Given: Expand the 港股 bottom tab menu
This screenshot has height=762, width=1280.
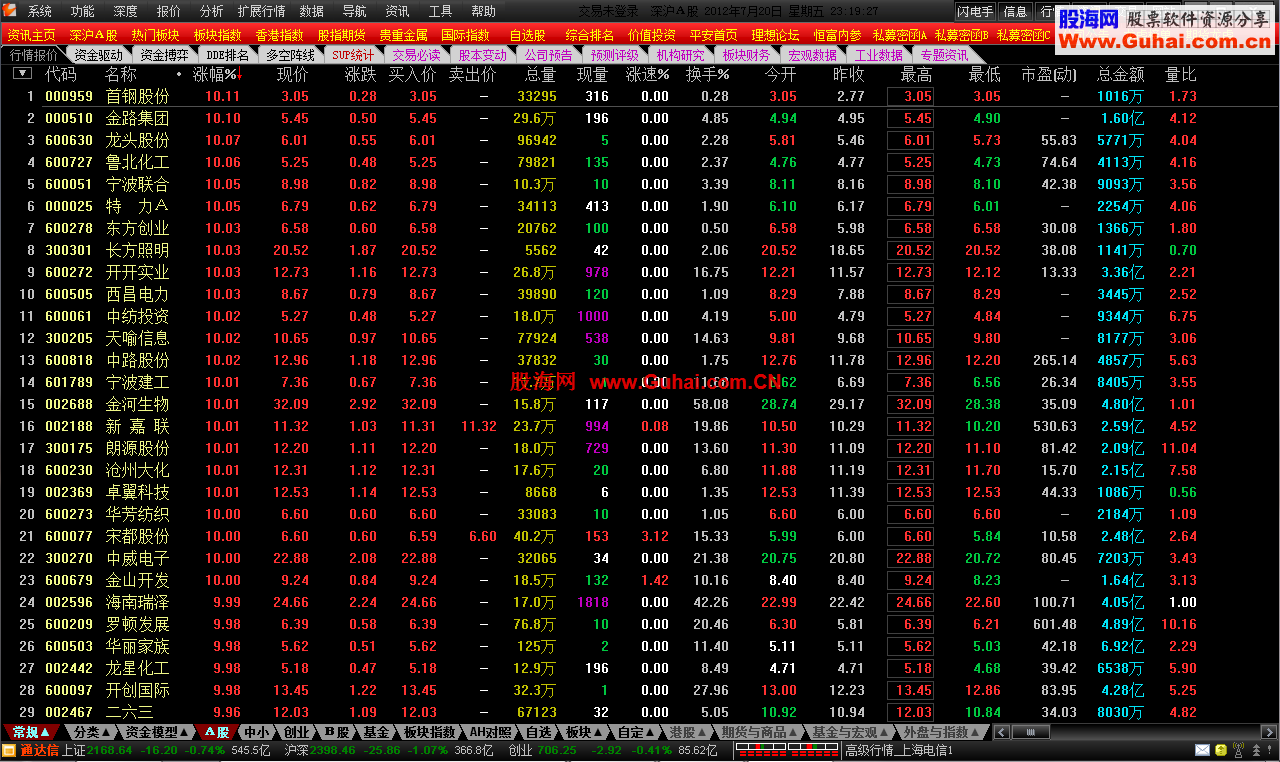Looking at the screenshot, I should coord(688,732).
